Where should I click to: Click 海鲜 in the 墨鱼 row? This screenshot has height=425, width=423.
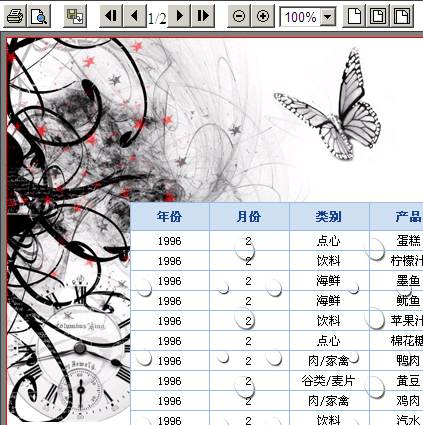329,280
